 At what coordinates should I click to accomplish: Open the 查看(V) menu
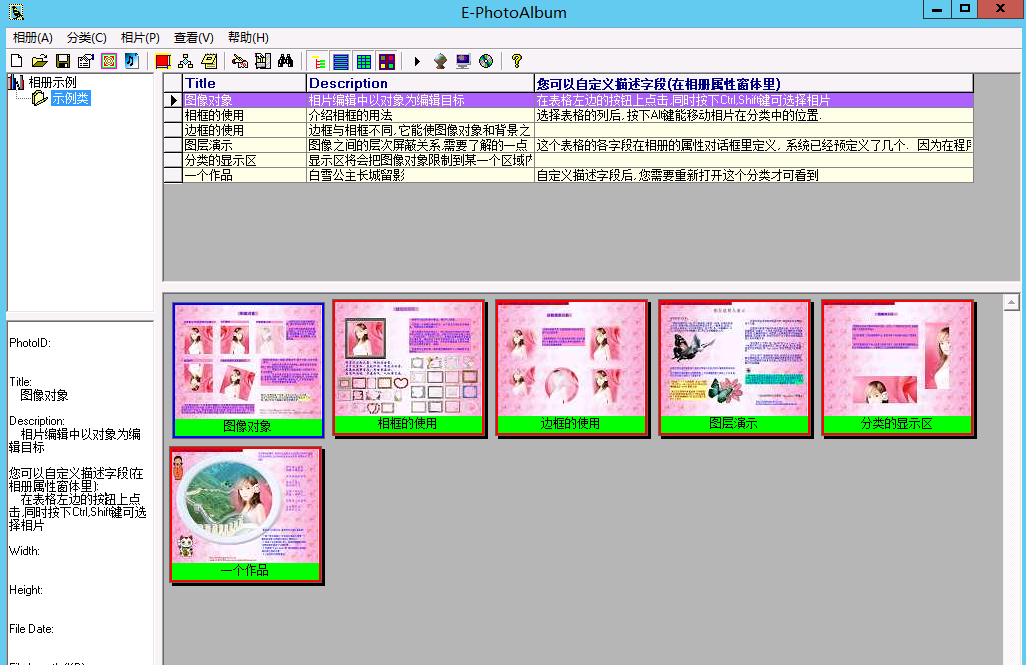(x=194, y=37)
